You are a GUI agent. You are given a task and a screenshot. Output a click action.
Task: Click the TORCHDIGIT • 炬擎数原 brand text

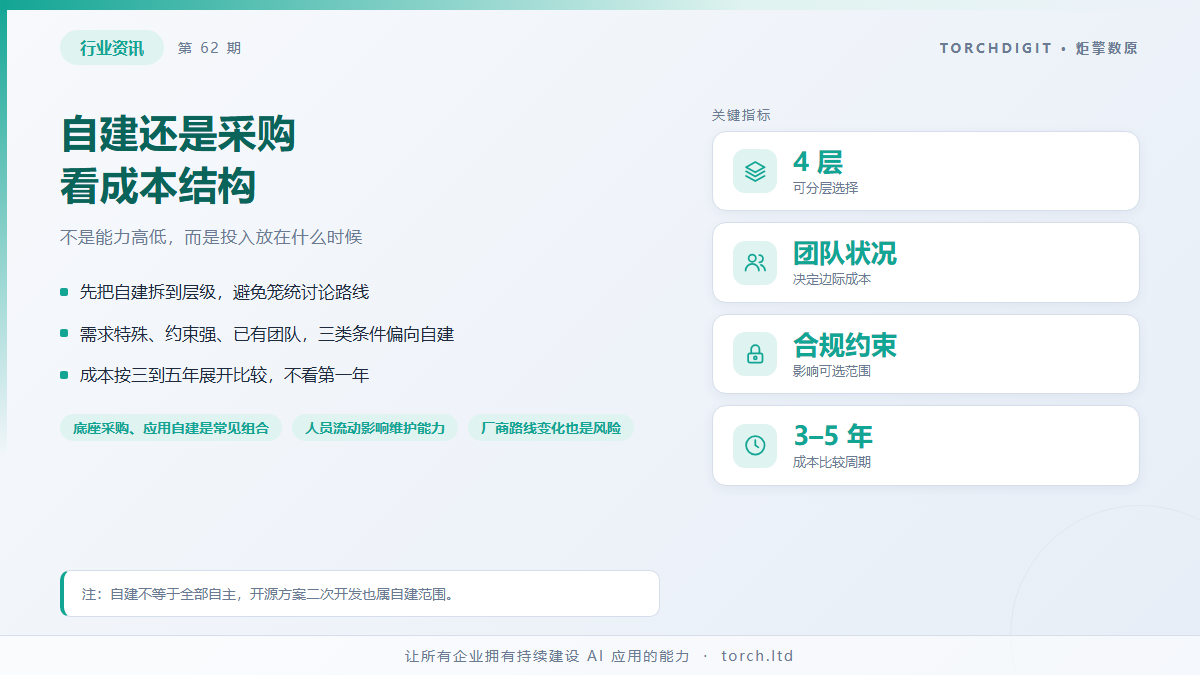(1039, 48)
